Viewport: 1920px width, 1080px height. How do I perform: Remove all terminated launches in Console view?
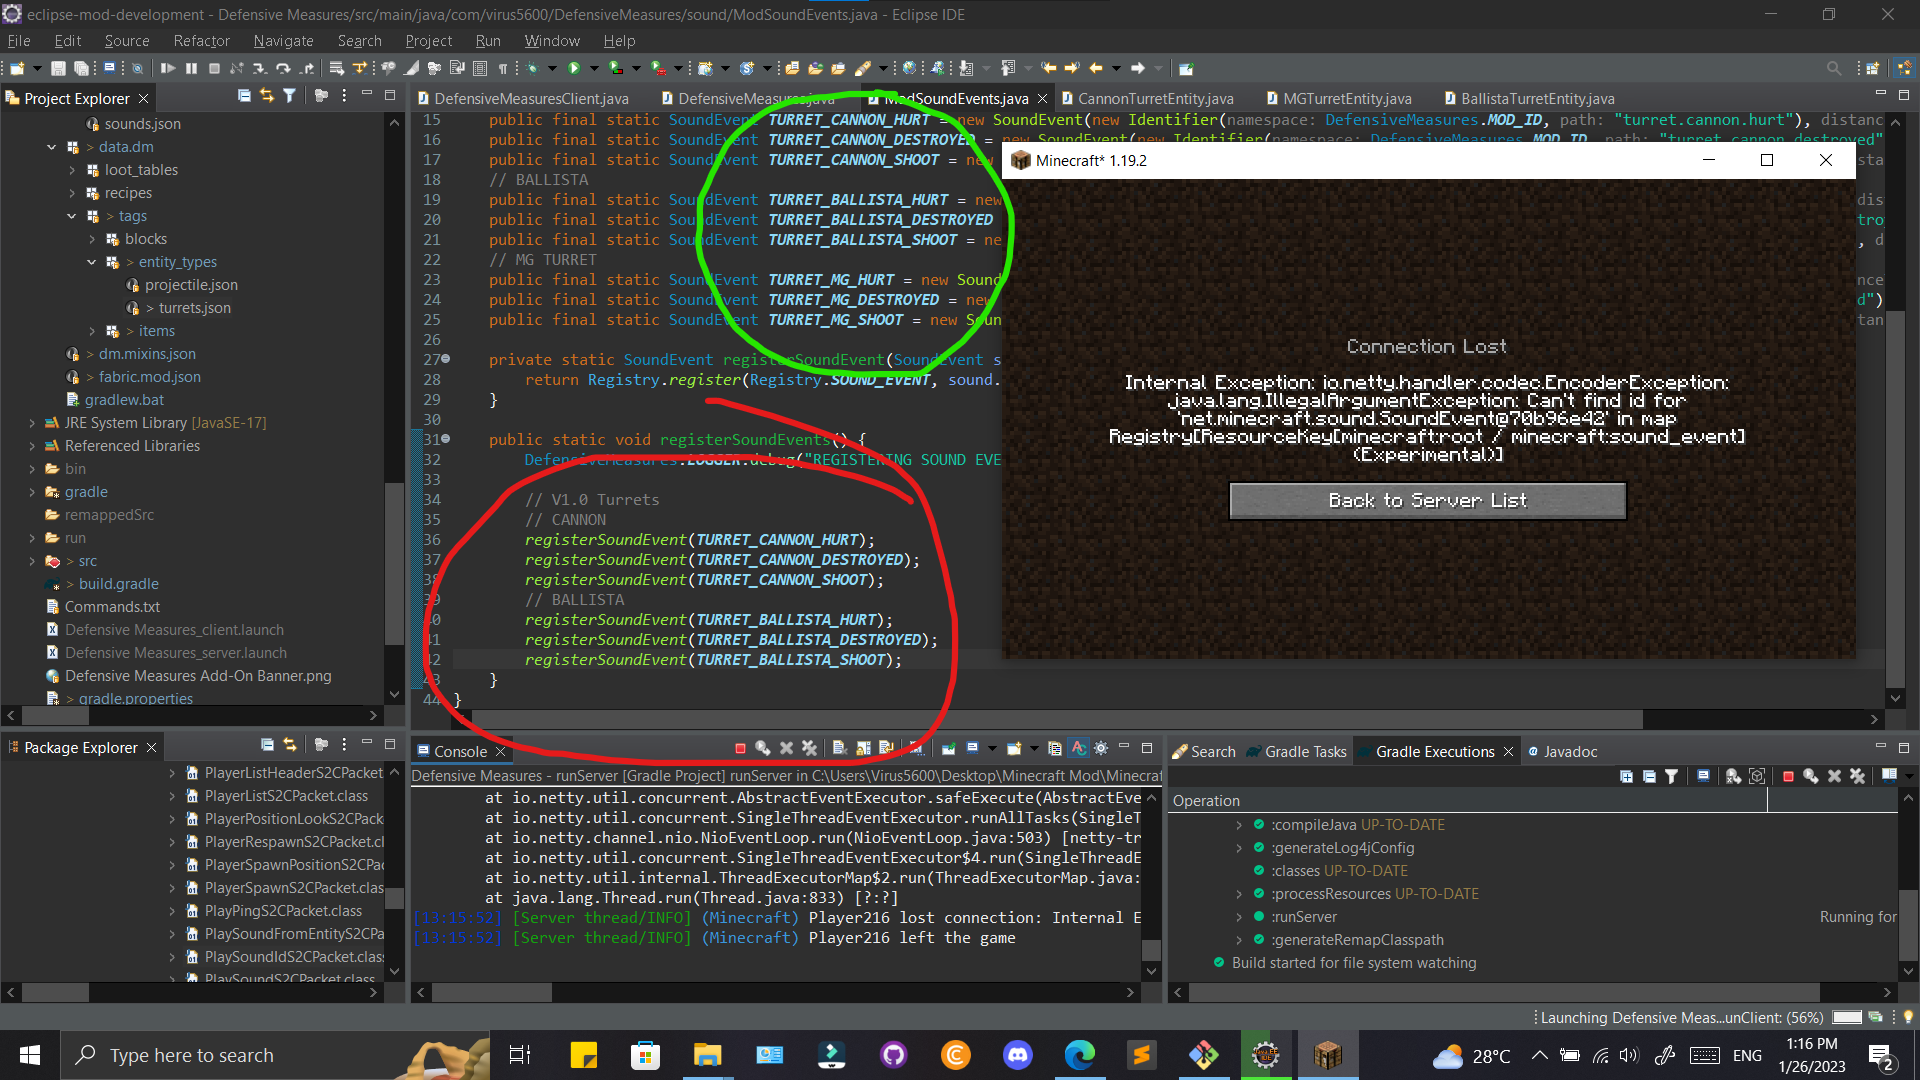click(x=810, y=748)
